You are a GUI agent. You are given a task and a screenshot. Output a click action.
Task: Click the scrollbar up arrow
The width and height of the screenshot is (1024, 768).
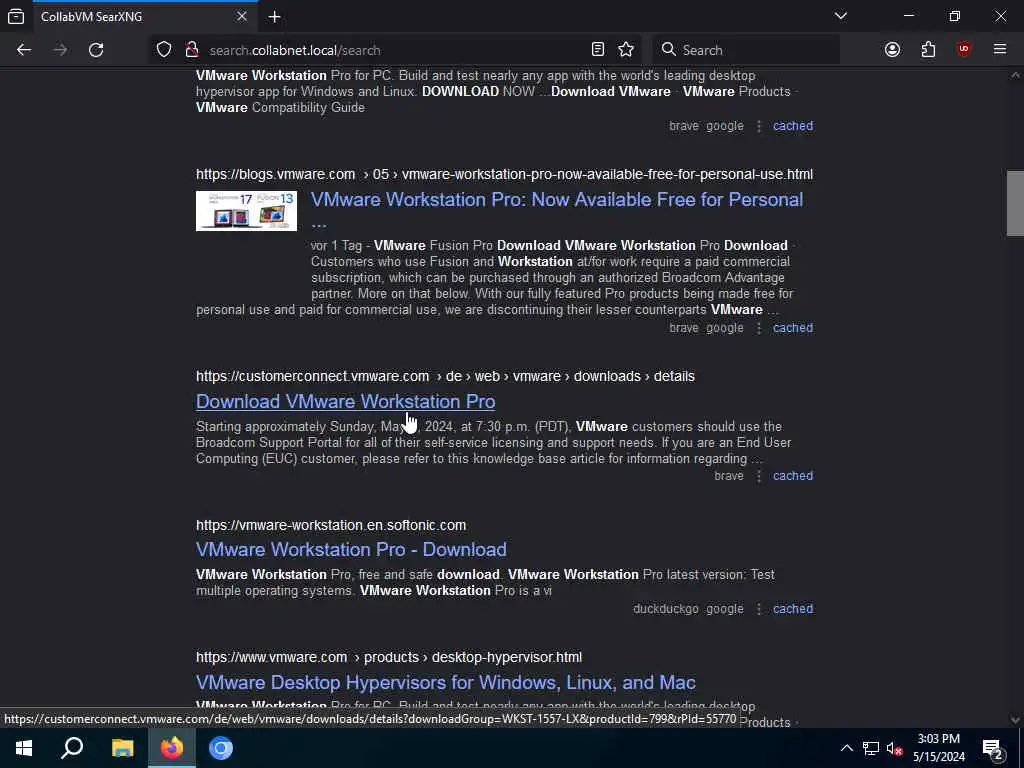click(x=1015, y=75)
